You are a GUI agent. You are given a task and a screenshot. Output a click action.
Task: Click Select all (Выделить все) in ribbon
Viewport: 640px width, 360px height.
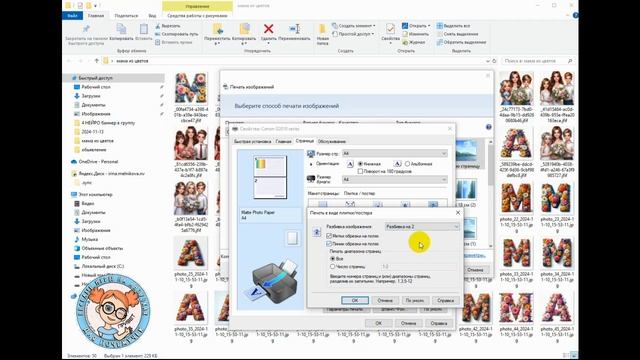click(453, 26)
